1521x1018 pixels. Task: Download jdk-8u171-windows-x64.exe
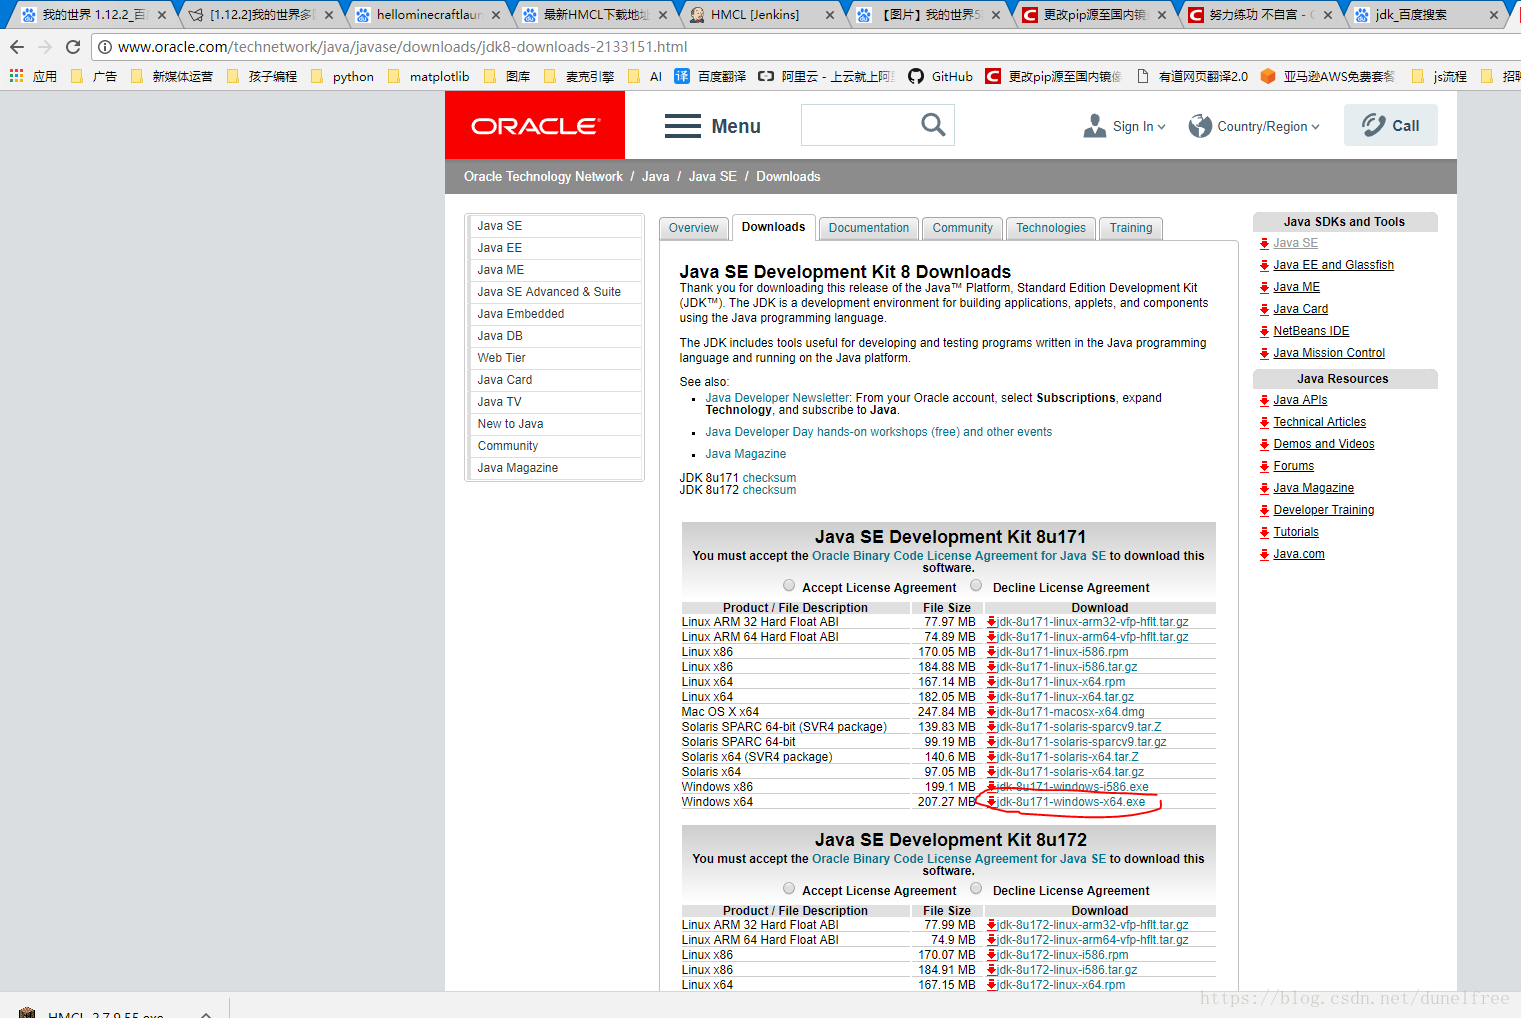pos(1071,802)
